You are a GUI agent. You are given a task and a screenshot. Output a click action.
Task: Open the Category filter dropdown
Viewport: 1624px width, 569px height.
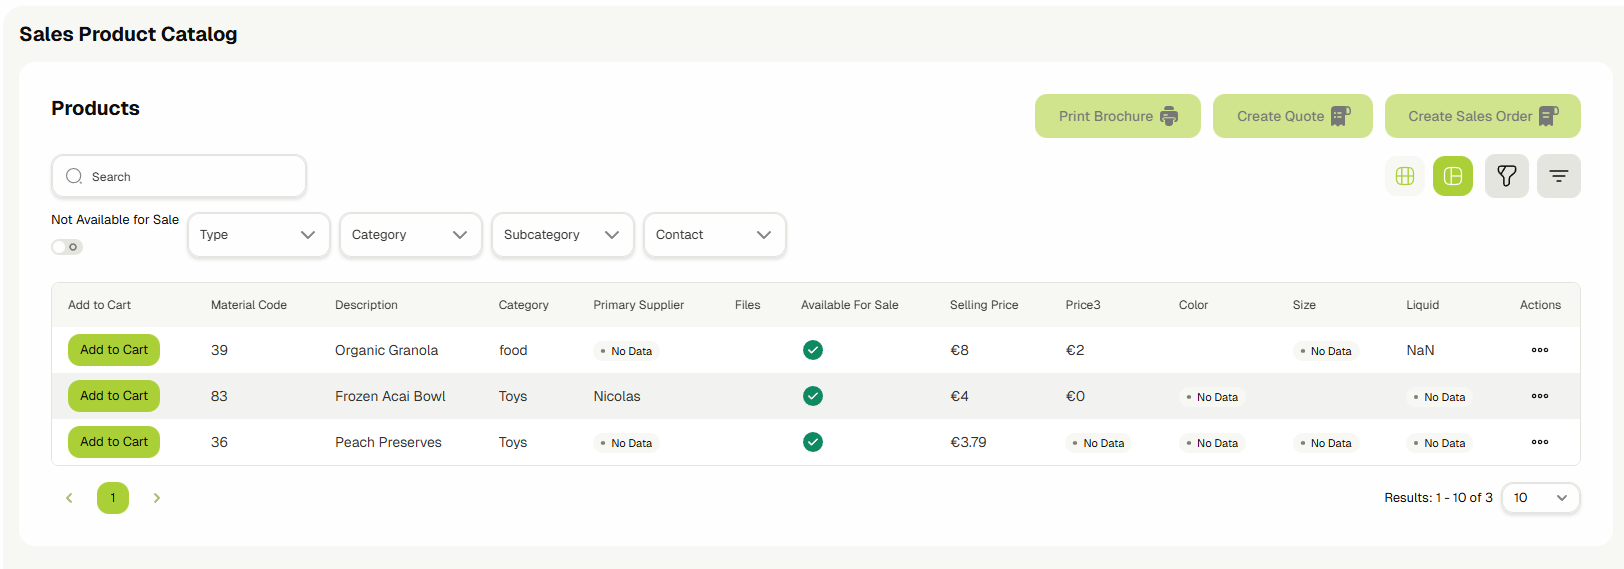pos(410,235)
